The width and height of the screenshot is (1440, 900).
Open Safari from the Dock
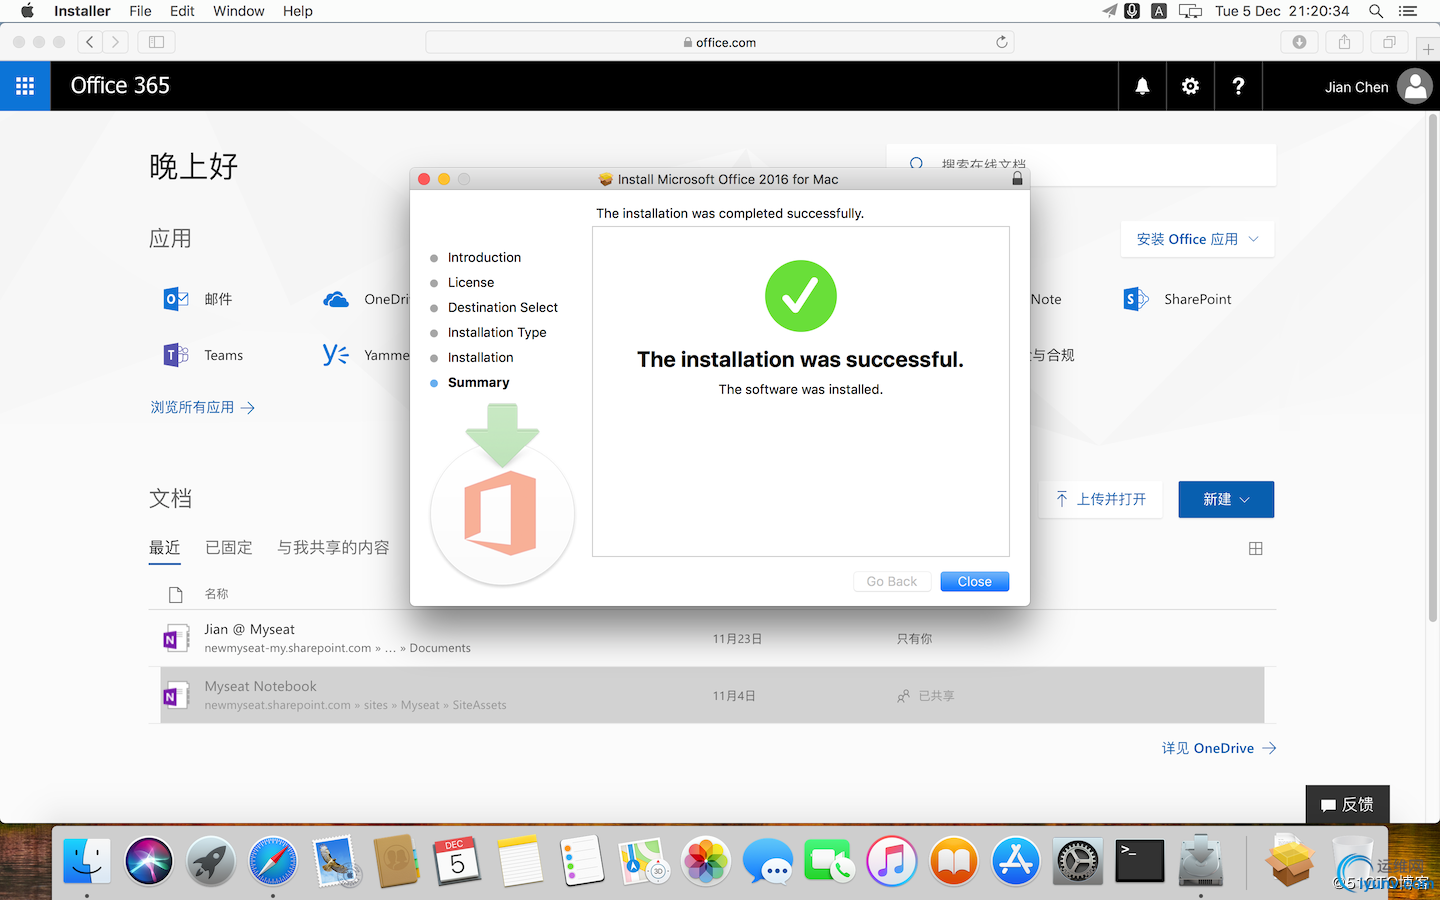pyautogui.click(x=273, y=861)
